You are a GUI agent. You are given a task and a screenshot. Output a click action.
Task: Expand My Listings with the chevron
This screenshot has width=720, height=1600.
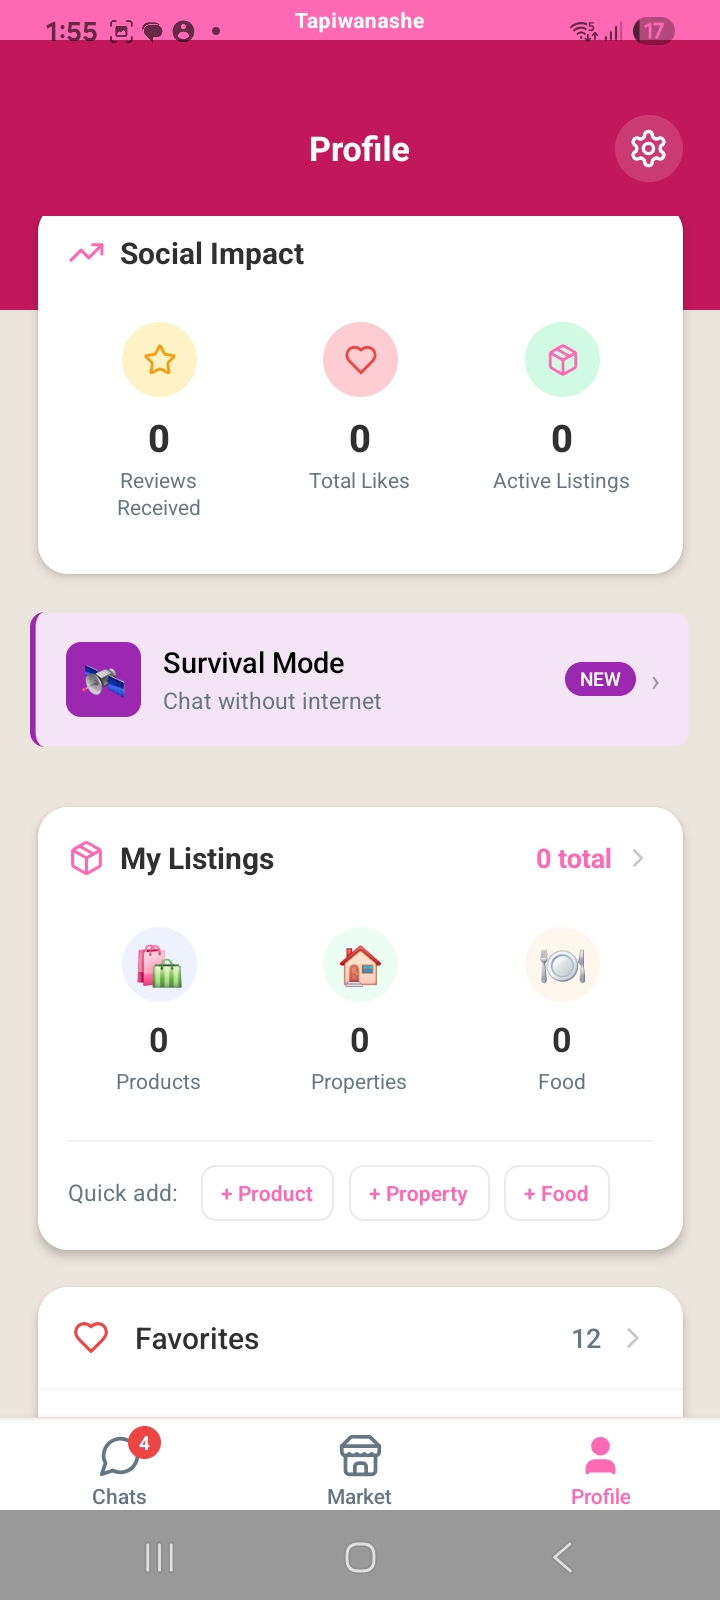coord(638,858)
